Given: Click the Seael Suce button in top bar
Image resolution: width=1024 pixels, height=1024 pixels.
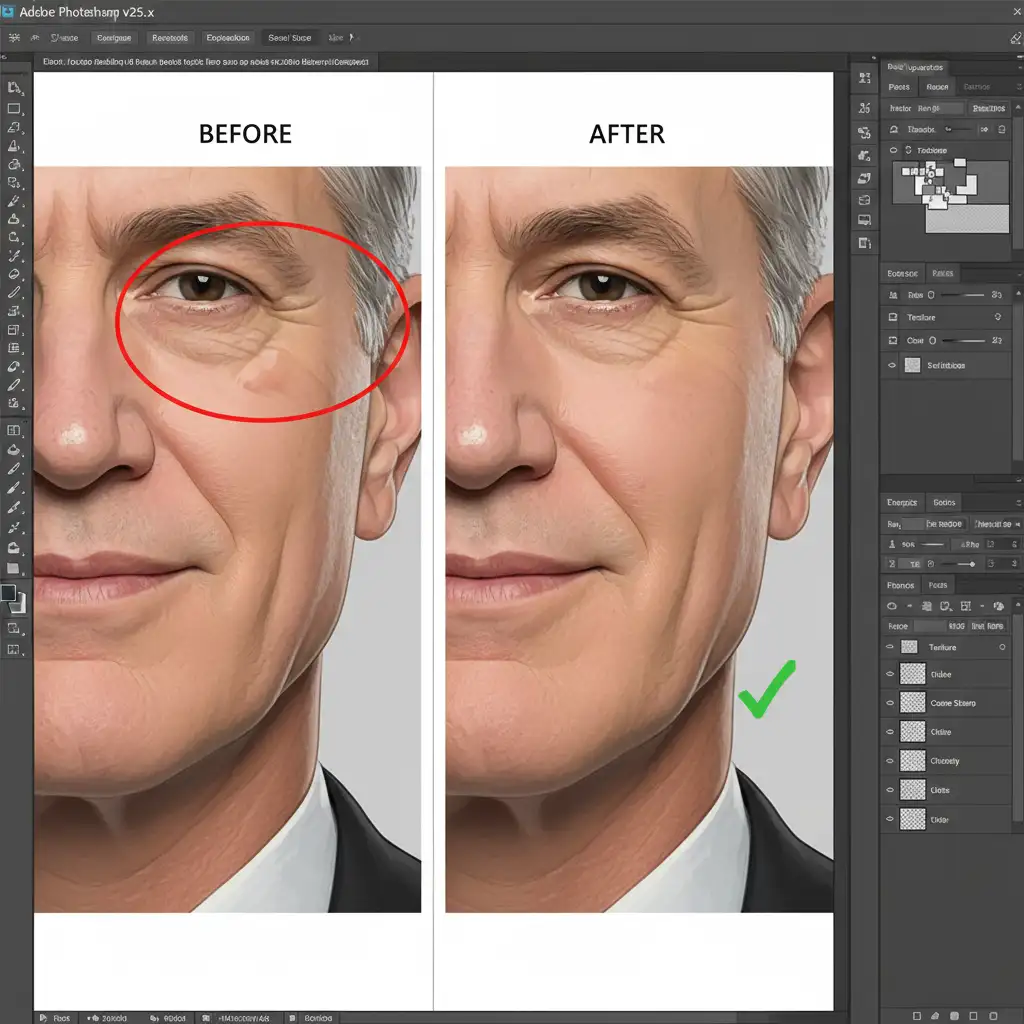Looking at the screenshot, I should pos(289,38).
